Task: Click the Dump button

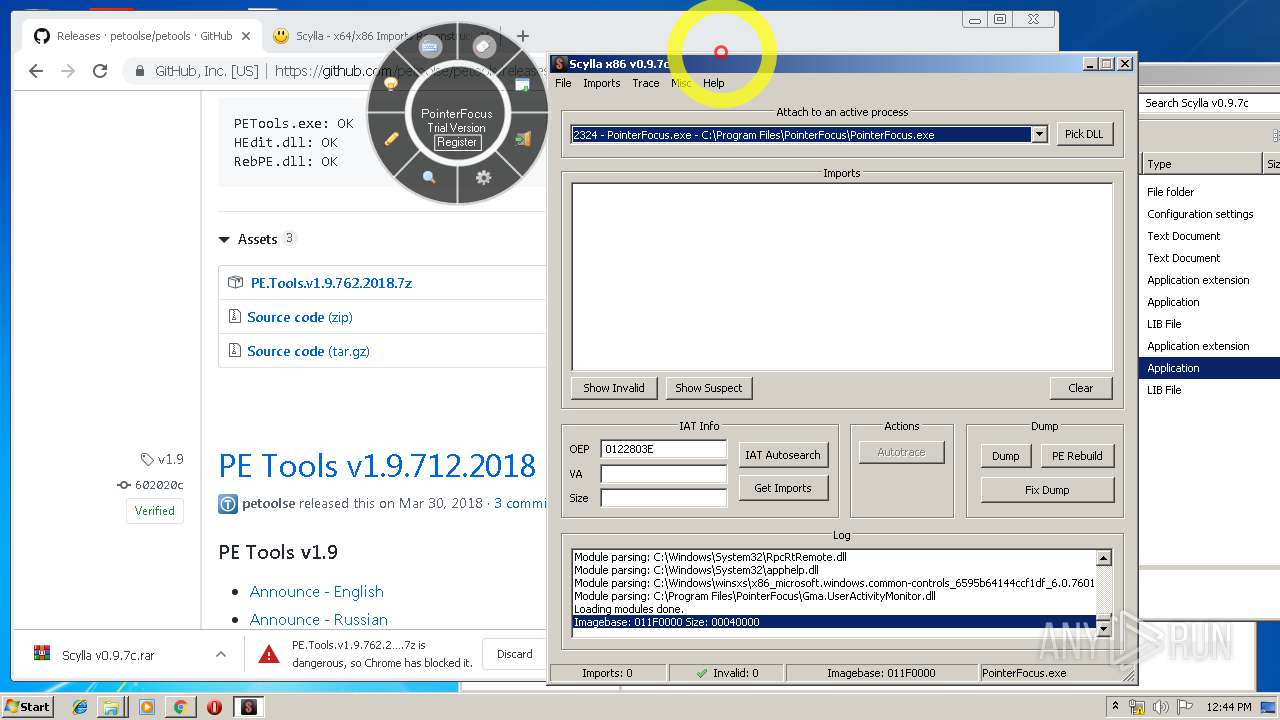Action: [x=1006, y=456]
